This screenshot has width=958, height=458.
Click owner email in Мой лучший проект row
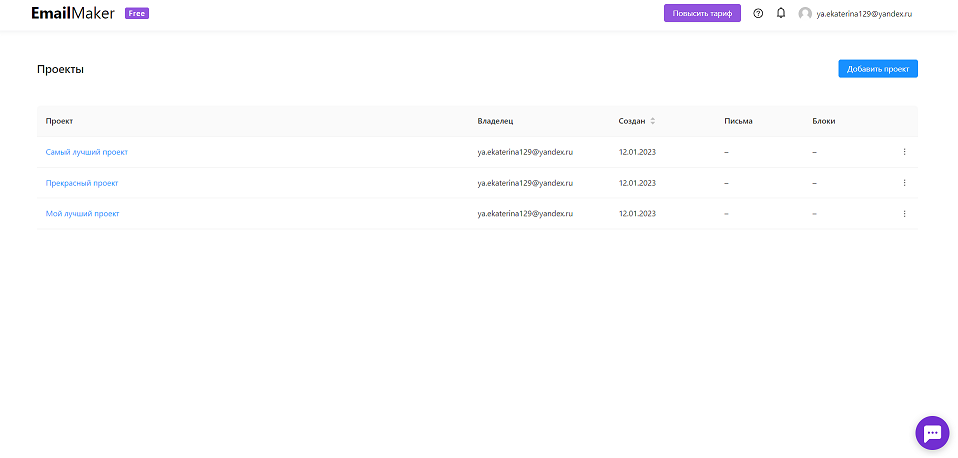(x=525, y=214)
